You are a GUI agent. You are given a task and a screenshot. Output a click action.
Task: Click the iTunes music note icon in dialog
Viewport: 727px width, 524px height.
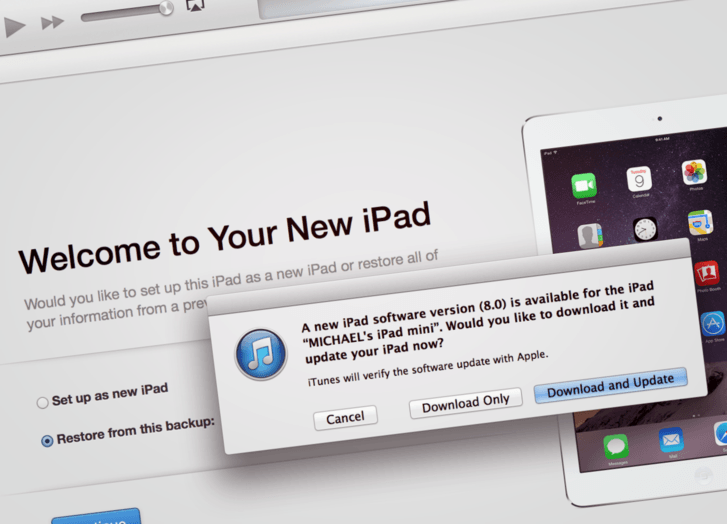(x=262, y=355)
